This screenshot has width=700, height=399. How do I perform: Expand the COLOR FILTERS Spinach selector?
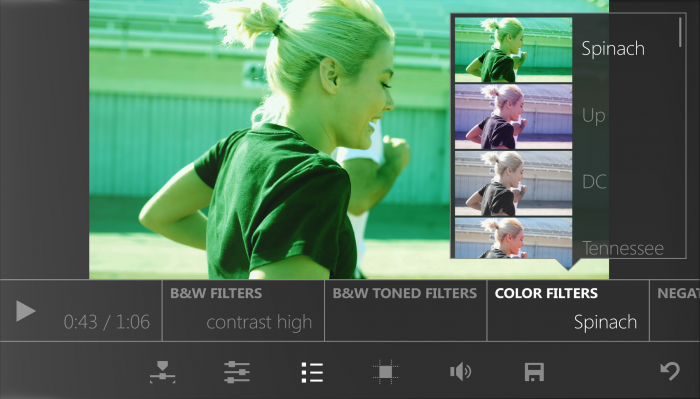point(568,311)
